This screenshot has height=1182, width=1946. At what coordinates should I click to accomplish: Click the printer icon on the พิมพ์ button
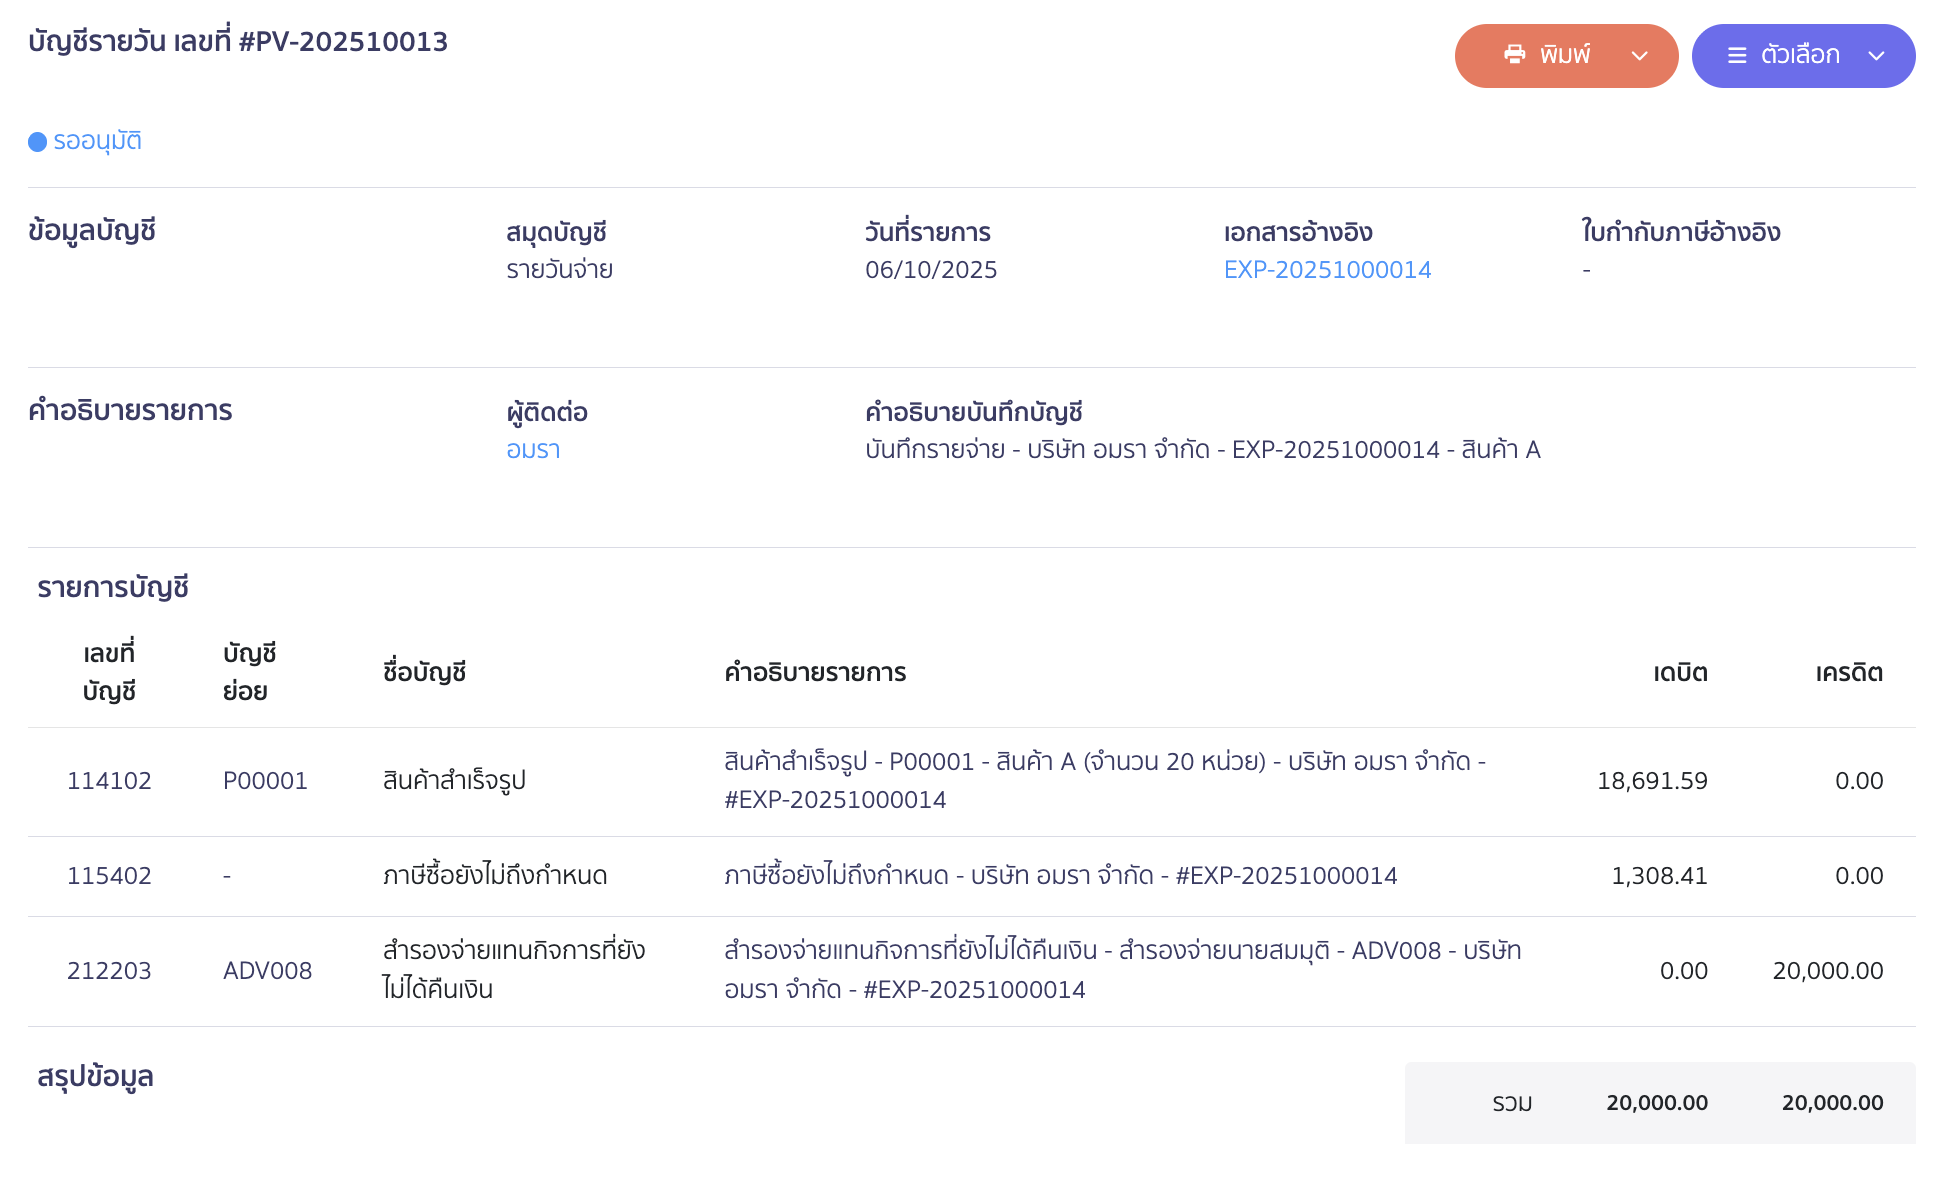1516,55
